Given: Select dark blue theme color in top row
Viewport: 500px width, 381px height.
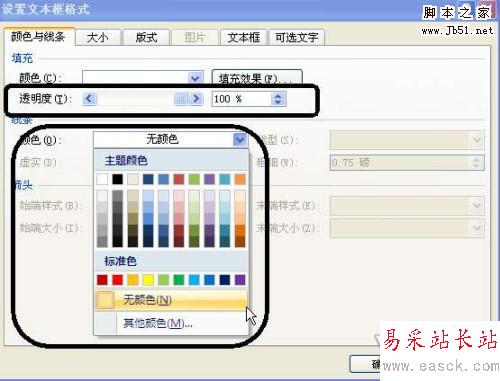Looking at the screenshot, I should [148, 179].
